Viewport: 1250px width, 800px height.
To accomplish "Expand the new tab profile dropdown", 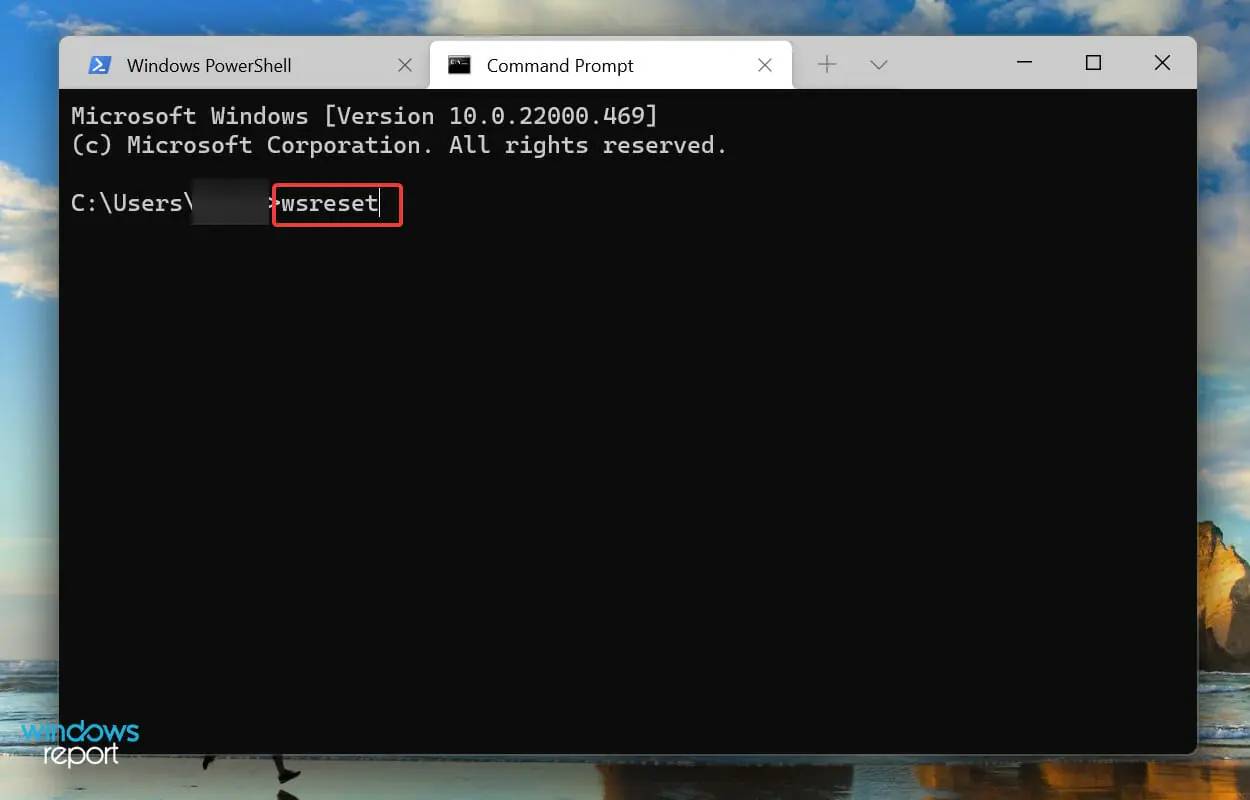I will click(879, 65).
